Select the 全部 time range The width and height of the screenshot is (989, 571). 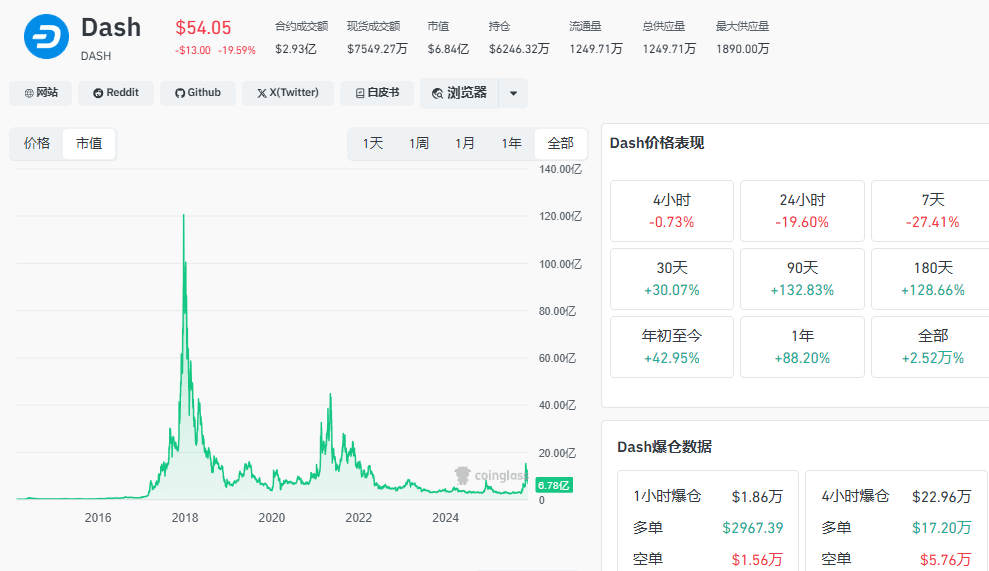560,143
